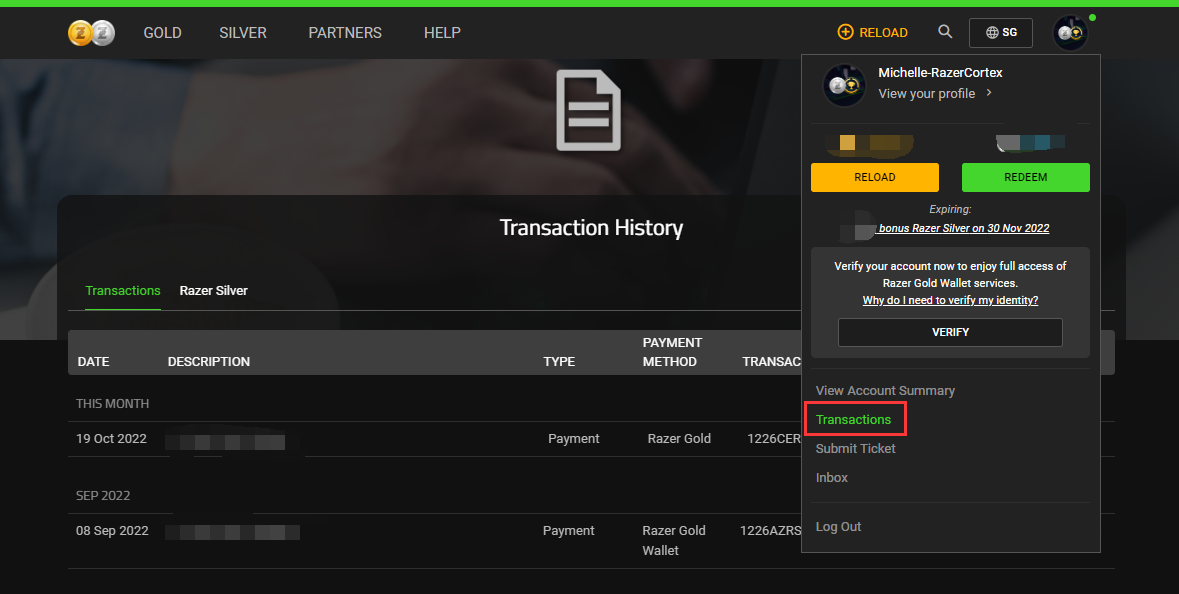Click Razer Gold Wallet payment method cell
The width and height of the screenshot is (1179, 594).
click(674, 541)
